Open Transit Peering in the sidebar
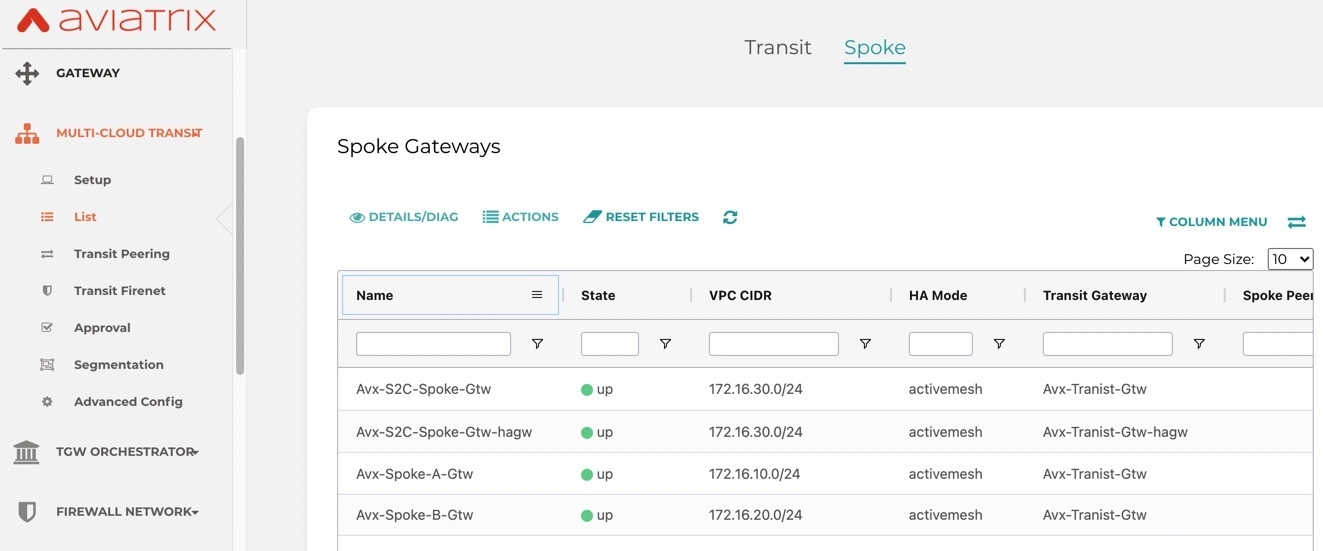Screen dimensions: 1323x551 [x=121, y=254]
